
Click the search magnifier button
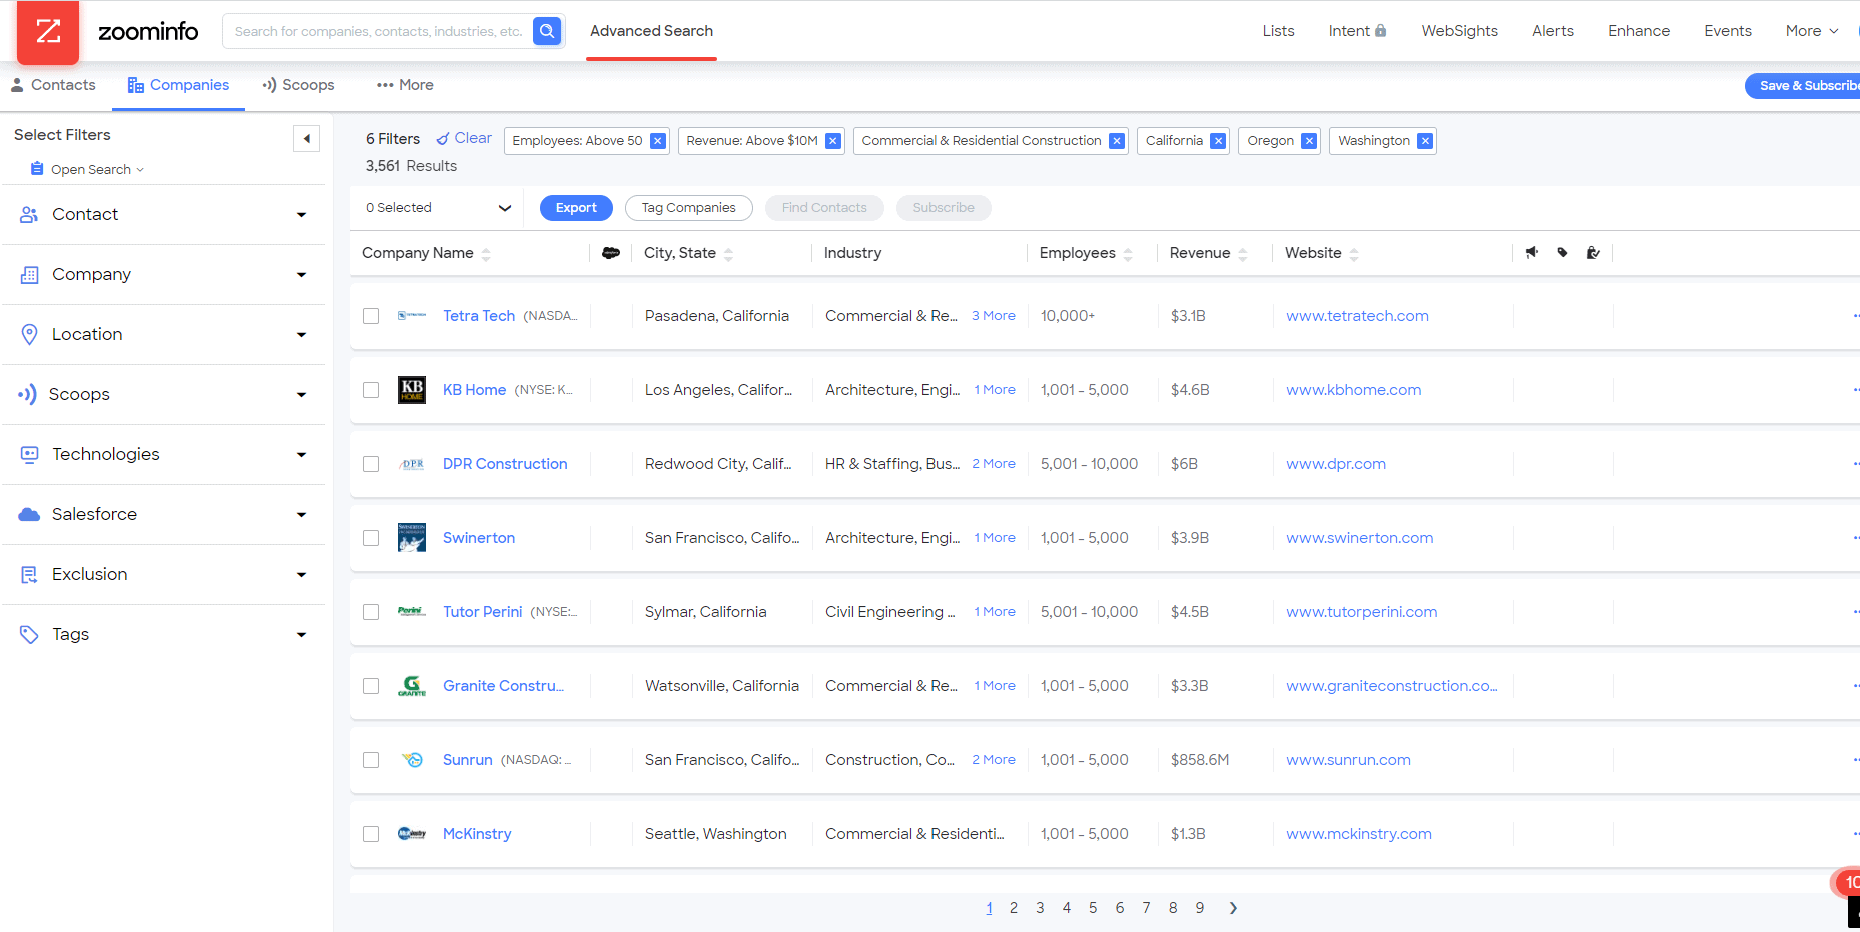pyautogui.click(x=547, y=31)
